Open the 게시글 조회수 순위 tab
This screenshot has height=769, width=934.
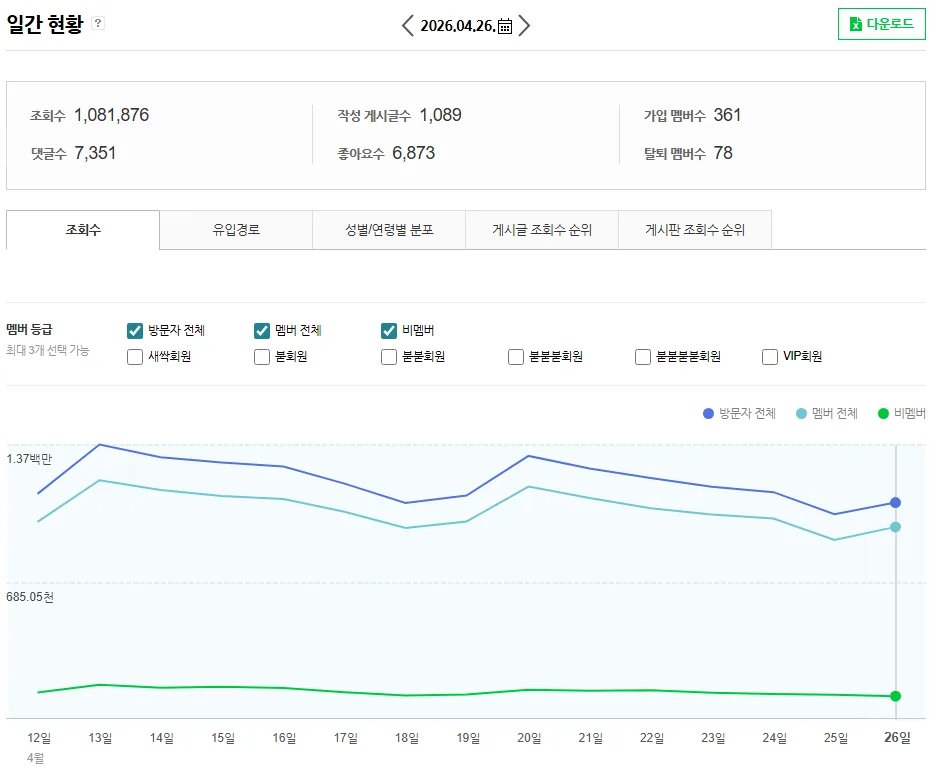point(542,230)
